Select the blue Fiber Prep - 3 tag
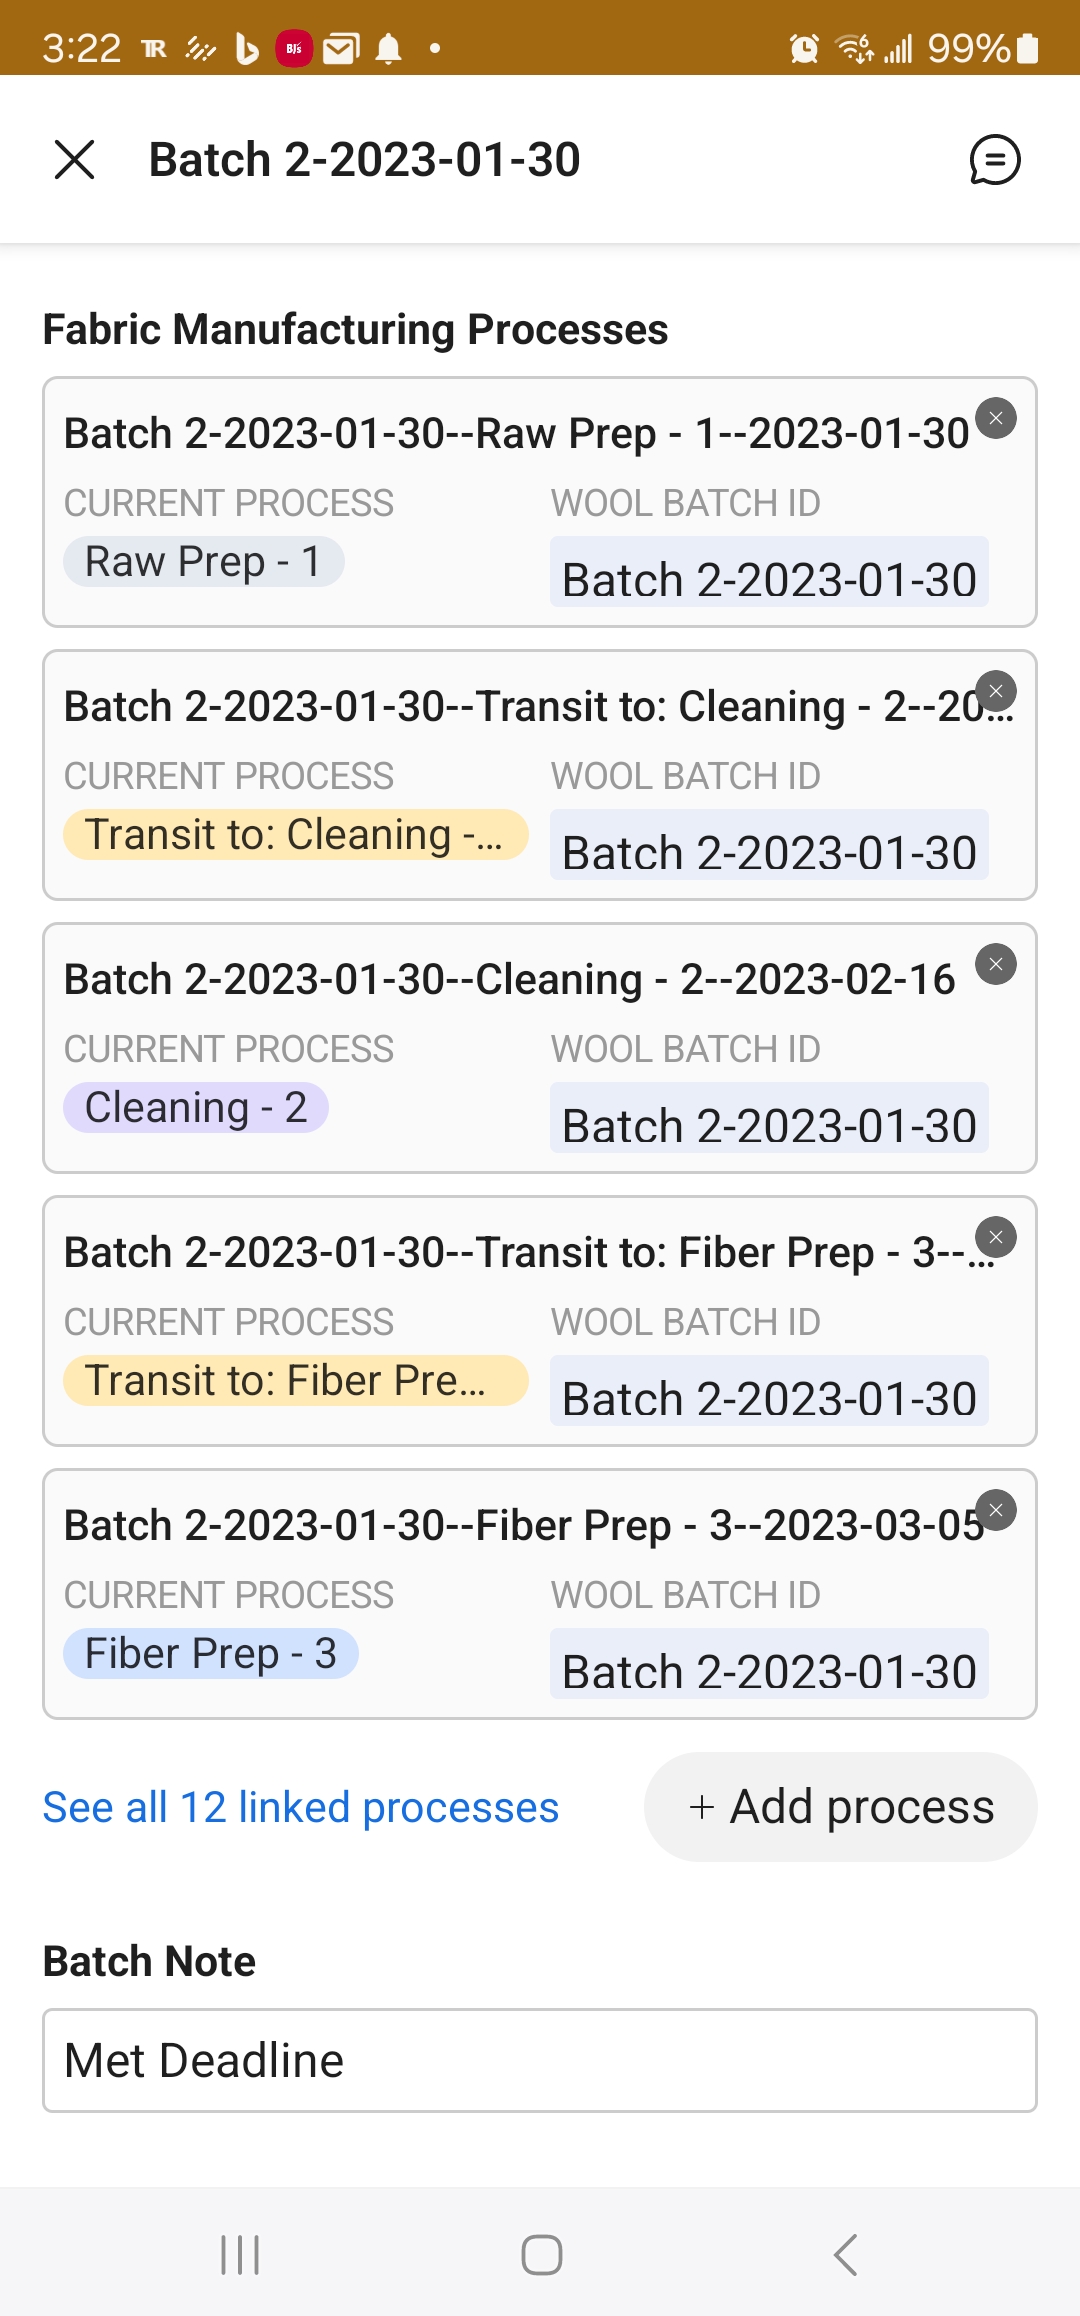 click(x=210, y=1654)
